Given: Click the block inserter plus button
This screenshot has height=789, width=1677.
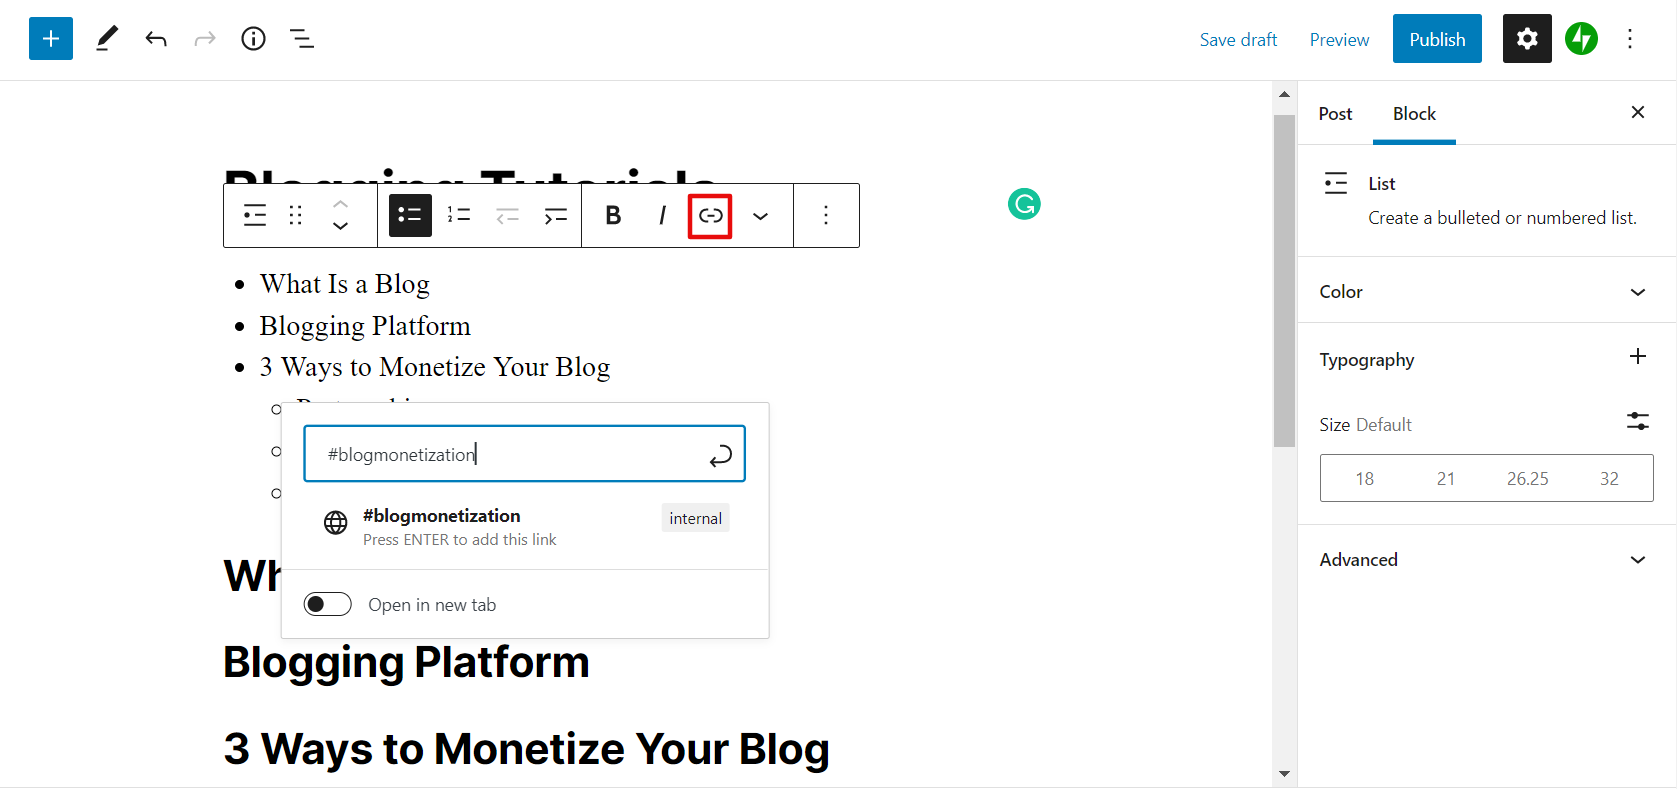Looking at the screenshot, I should click(51, 39).
